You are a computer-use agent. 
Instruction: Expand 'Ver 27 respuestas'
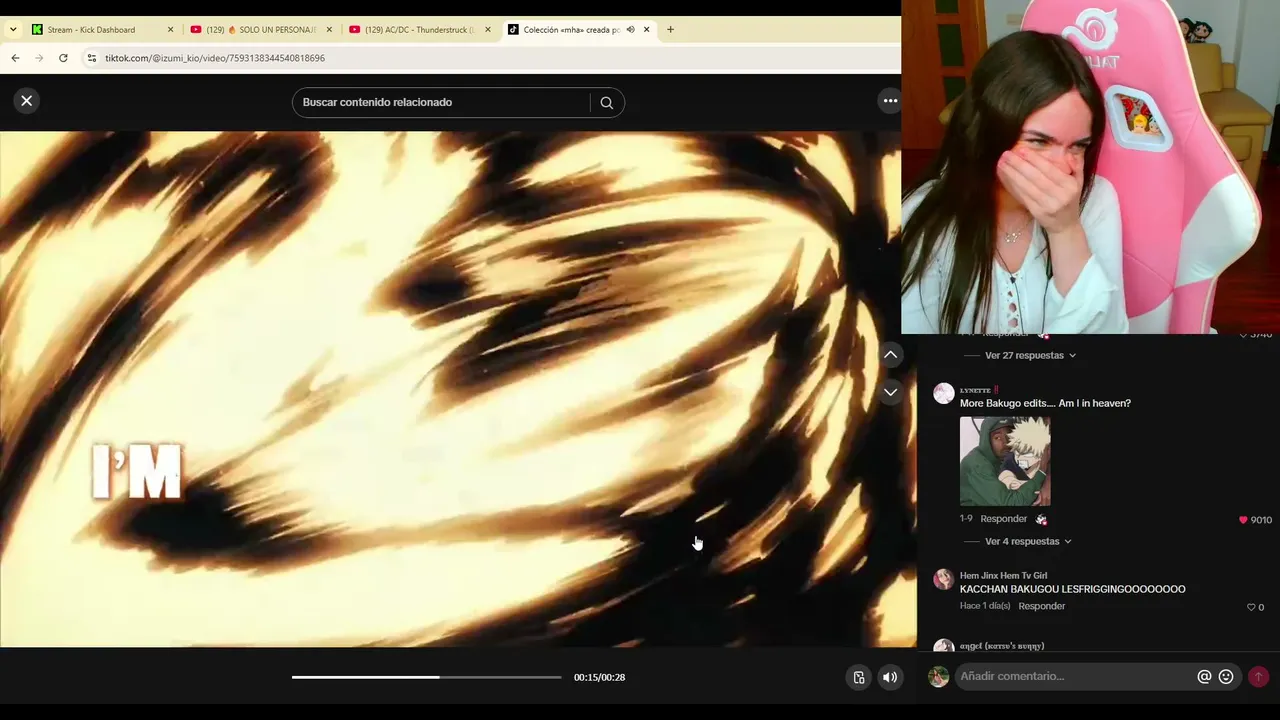pyautogui.click(x=1030, y=355)
